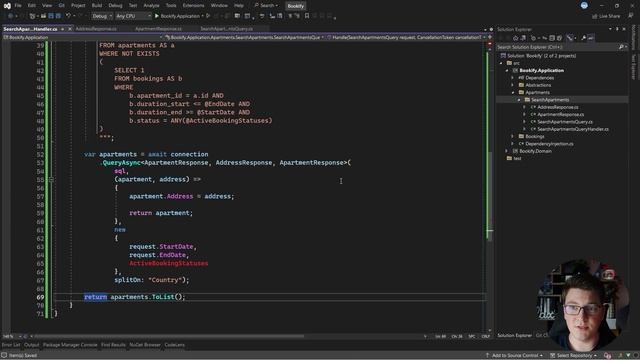The image size is (640, 360).
Task: Open the Build menu
Action: [97, 6]
